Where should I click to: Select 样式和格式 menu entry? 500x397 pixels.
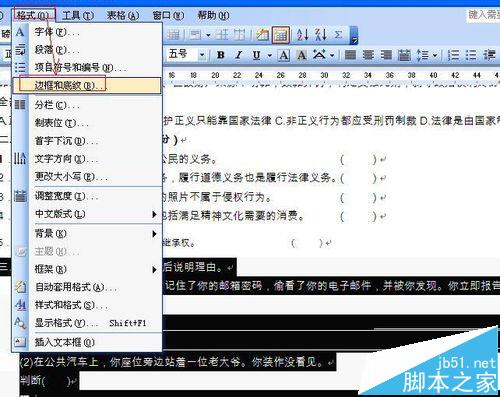click(x=87, y=305)
